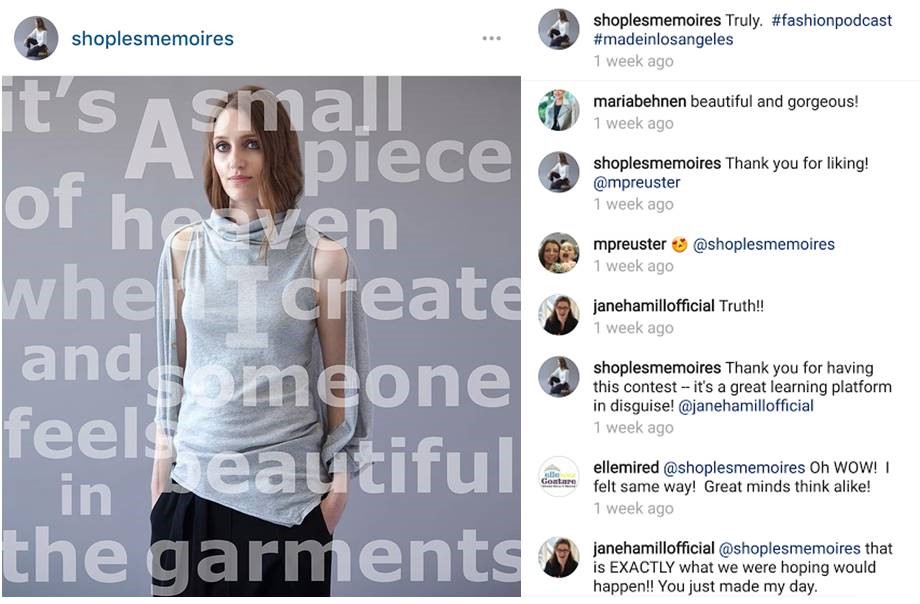Click mpreuster's avatar with two faces

(559, 253)
